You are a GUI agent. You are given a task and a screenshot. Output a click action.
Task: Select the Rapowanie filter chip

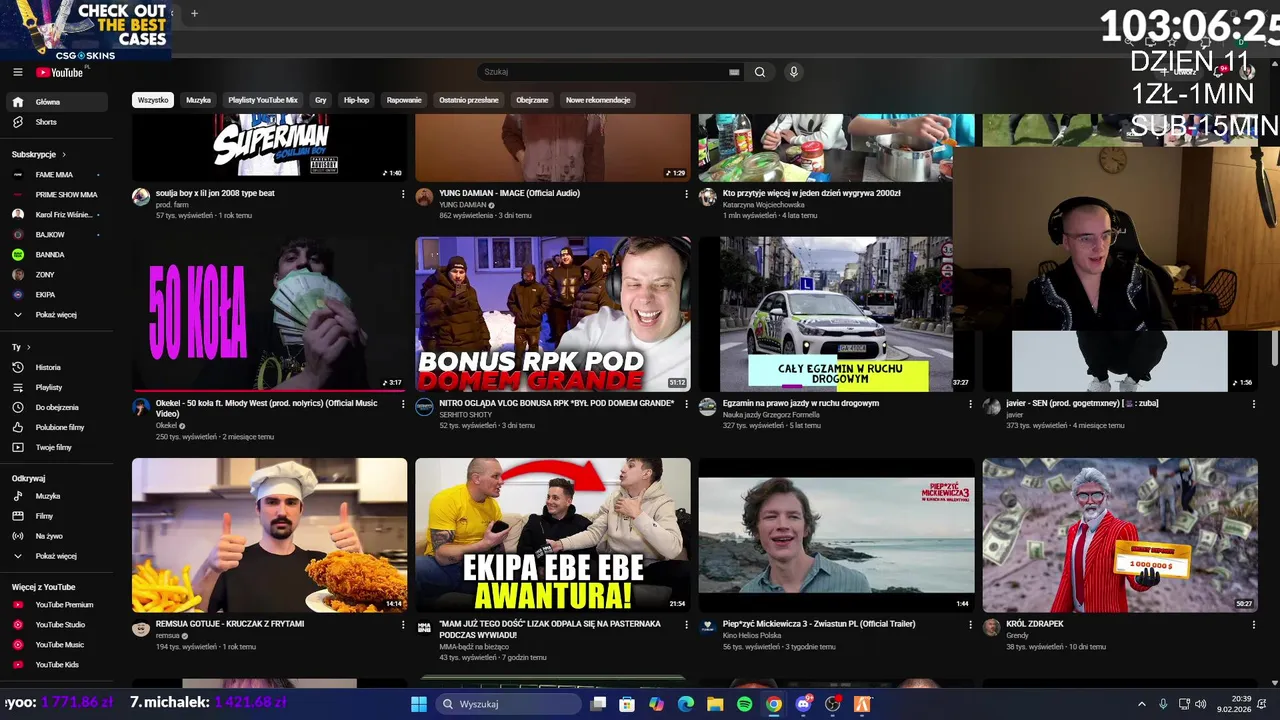(404, 100)
